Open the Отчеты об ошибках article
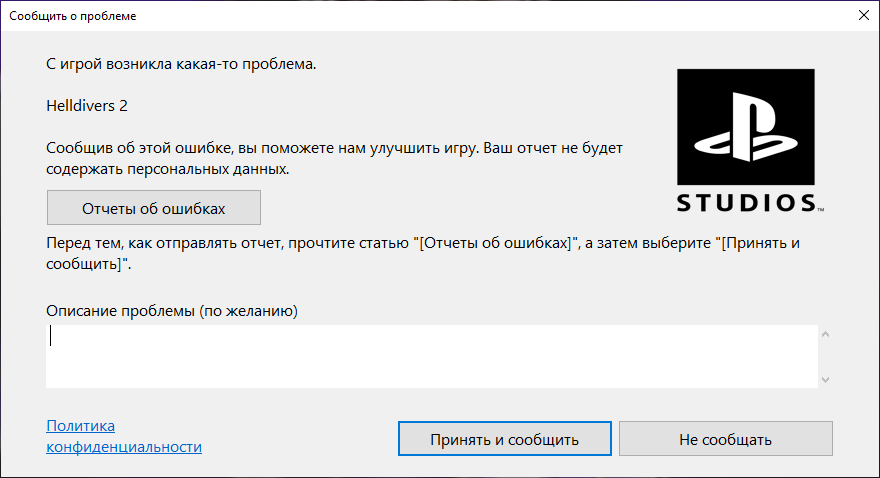The width and height of the screenshot is (880, 478). click(154, 208)
